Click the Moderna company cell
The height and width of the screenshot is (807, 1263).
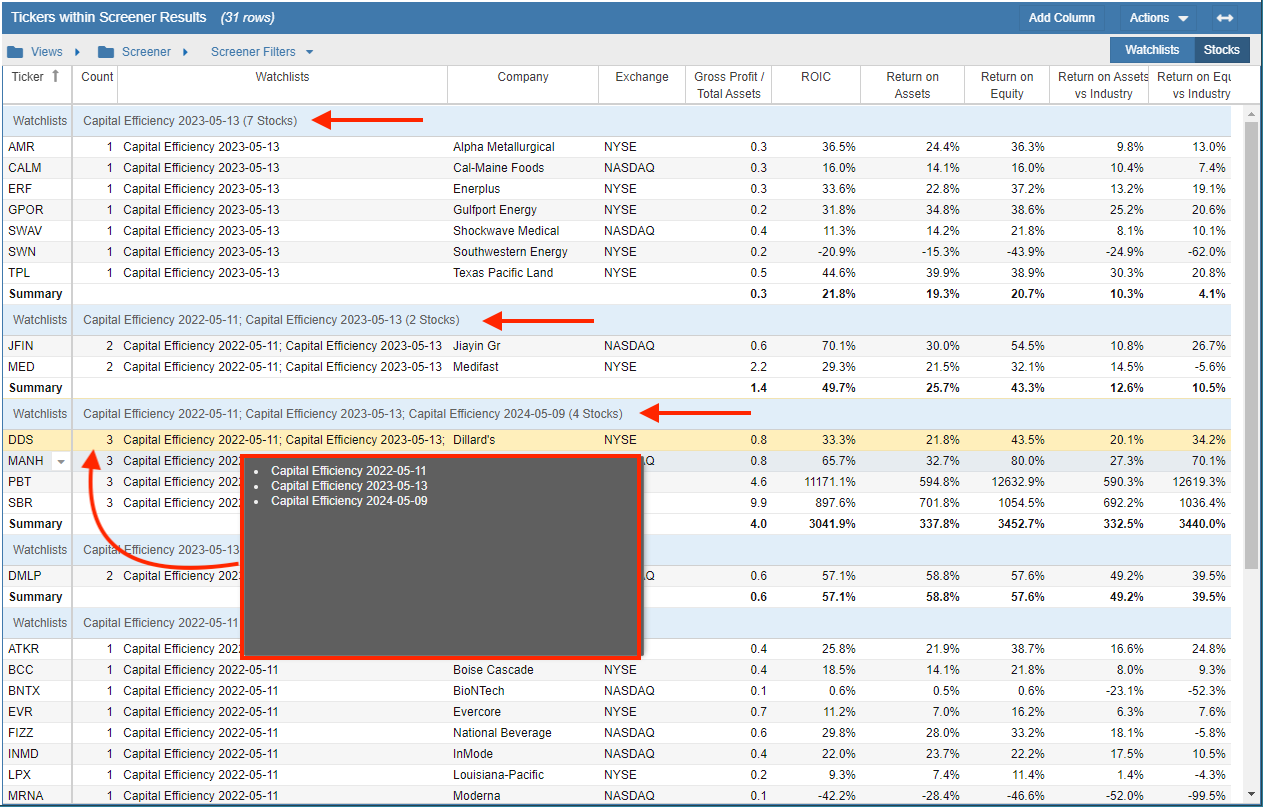[523, 796]
